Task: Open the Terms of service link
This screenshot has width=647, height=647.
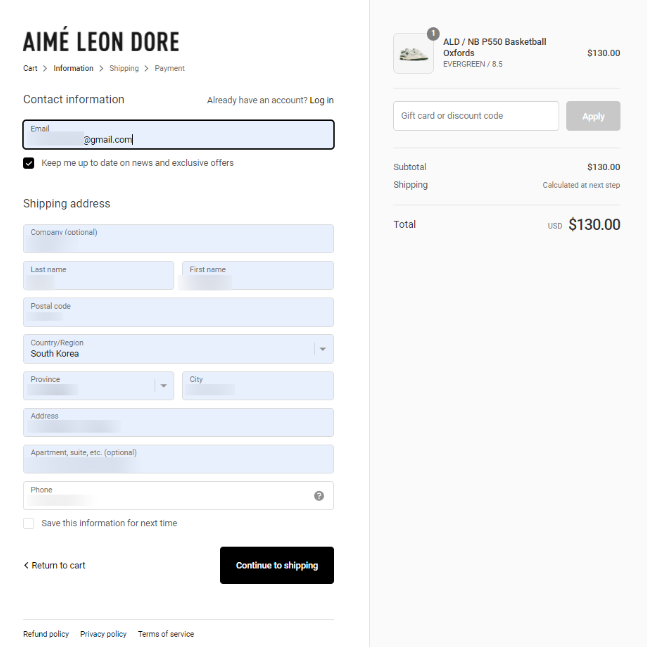Action: tap(166, 634)
